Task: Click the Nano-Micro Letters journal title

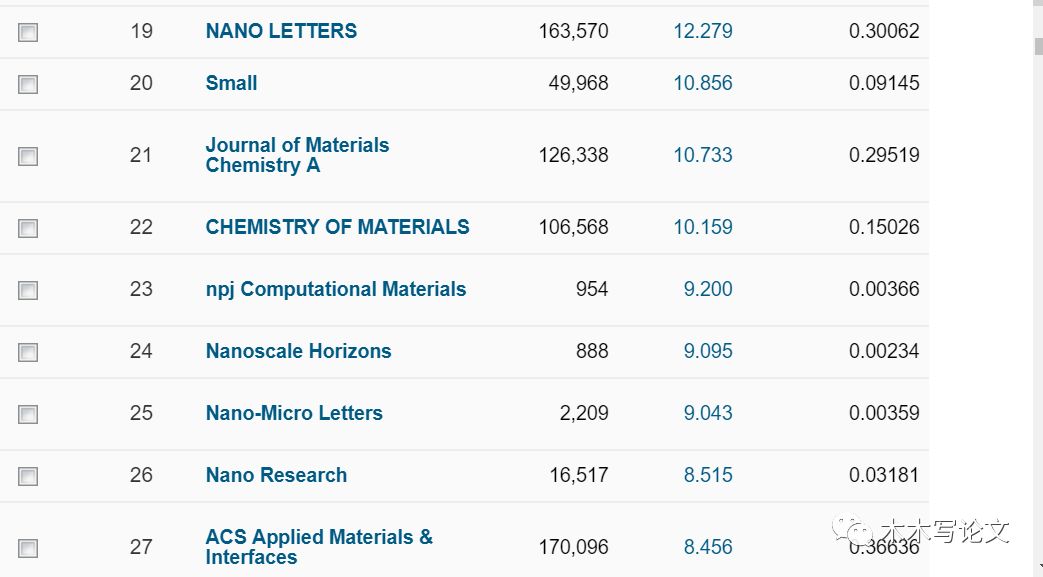Action: pyautogui.click(x=294, y=413)
